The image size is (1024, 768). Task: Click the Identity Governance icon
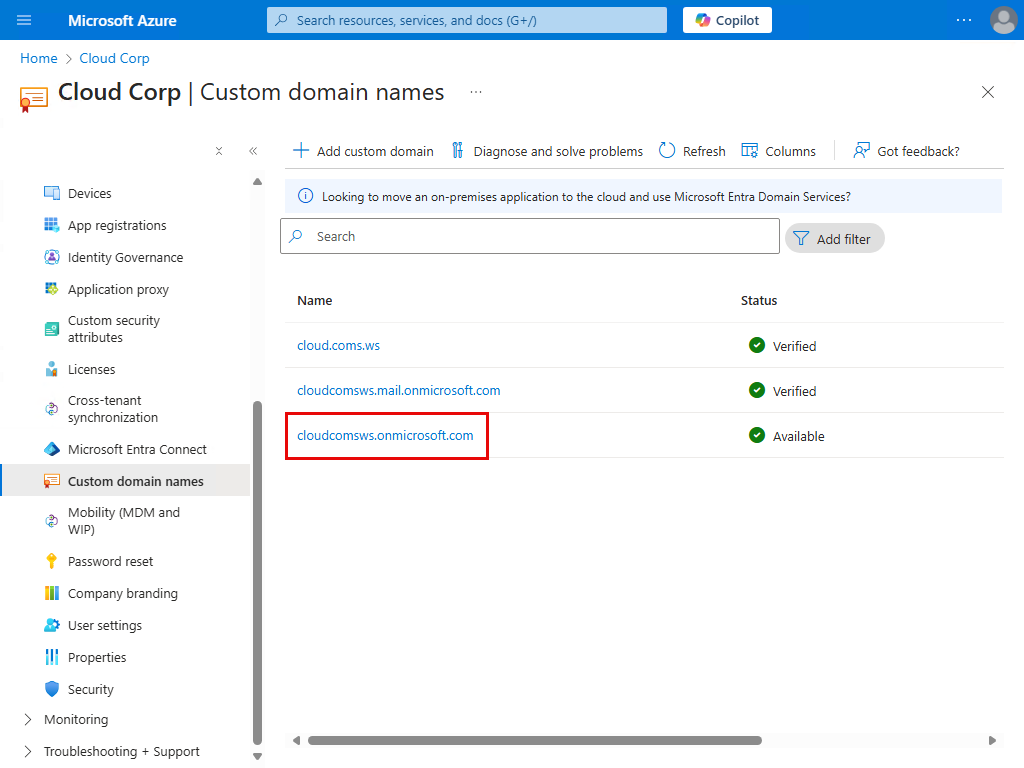click(x=52, y=257)
